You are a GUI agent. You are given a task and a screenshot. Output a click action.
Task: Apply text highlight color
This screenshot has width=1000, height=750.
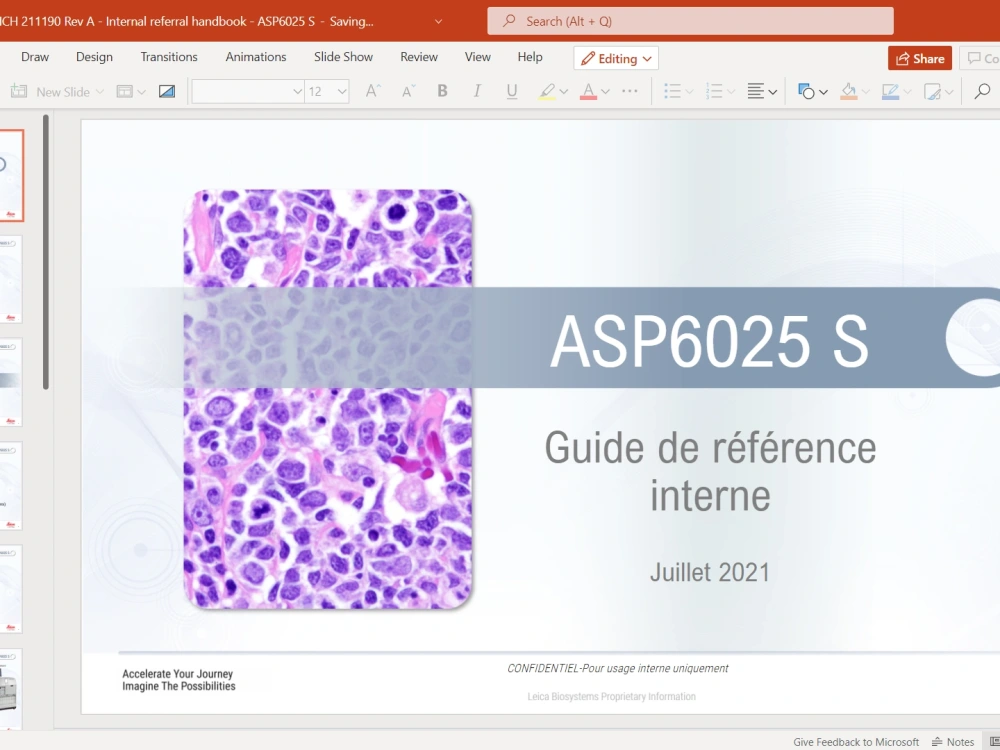[547, 92]
